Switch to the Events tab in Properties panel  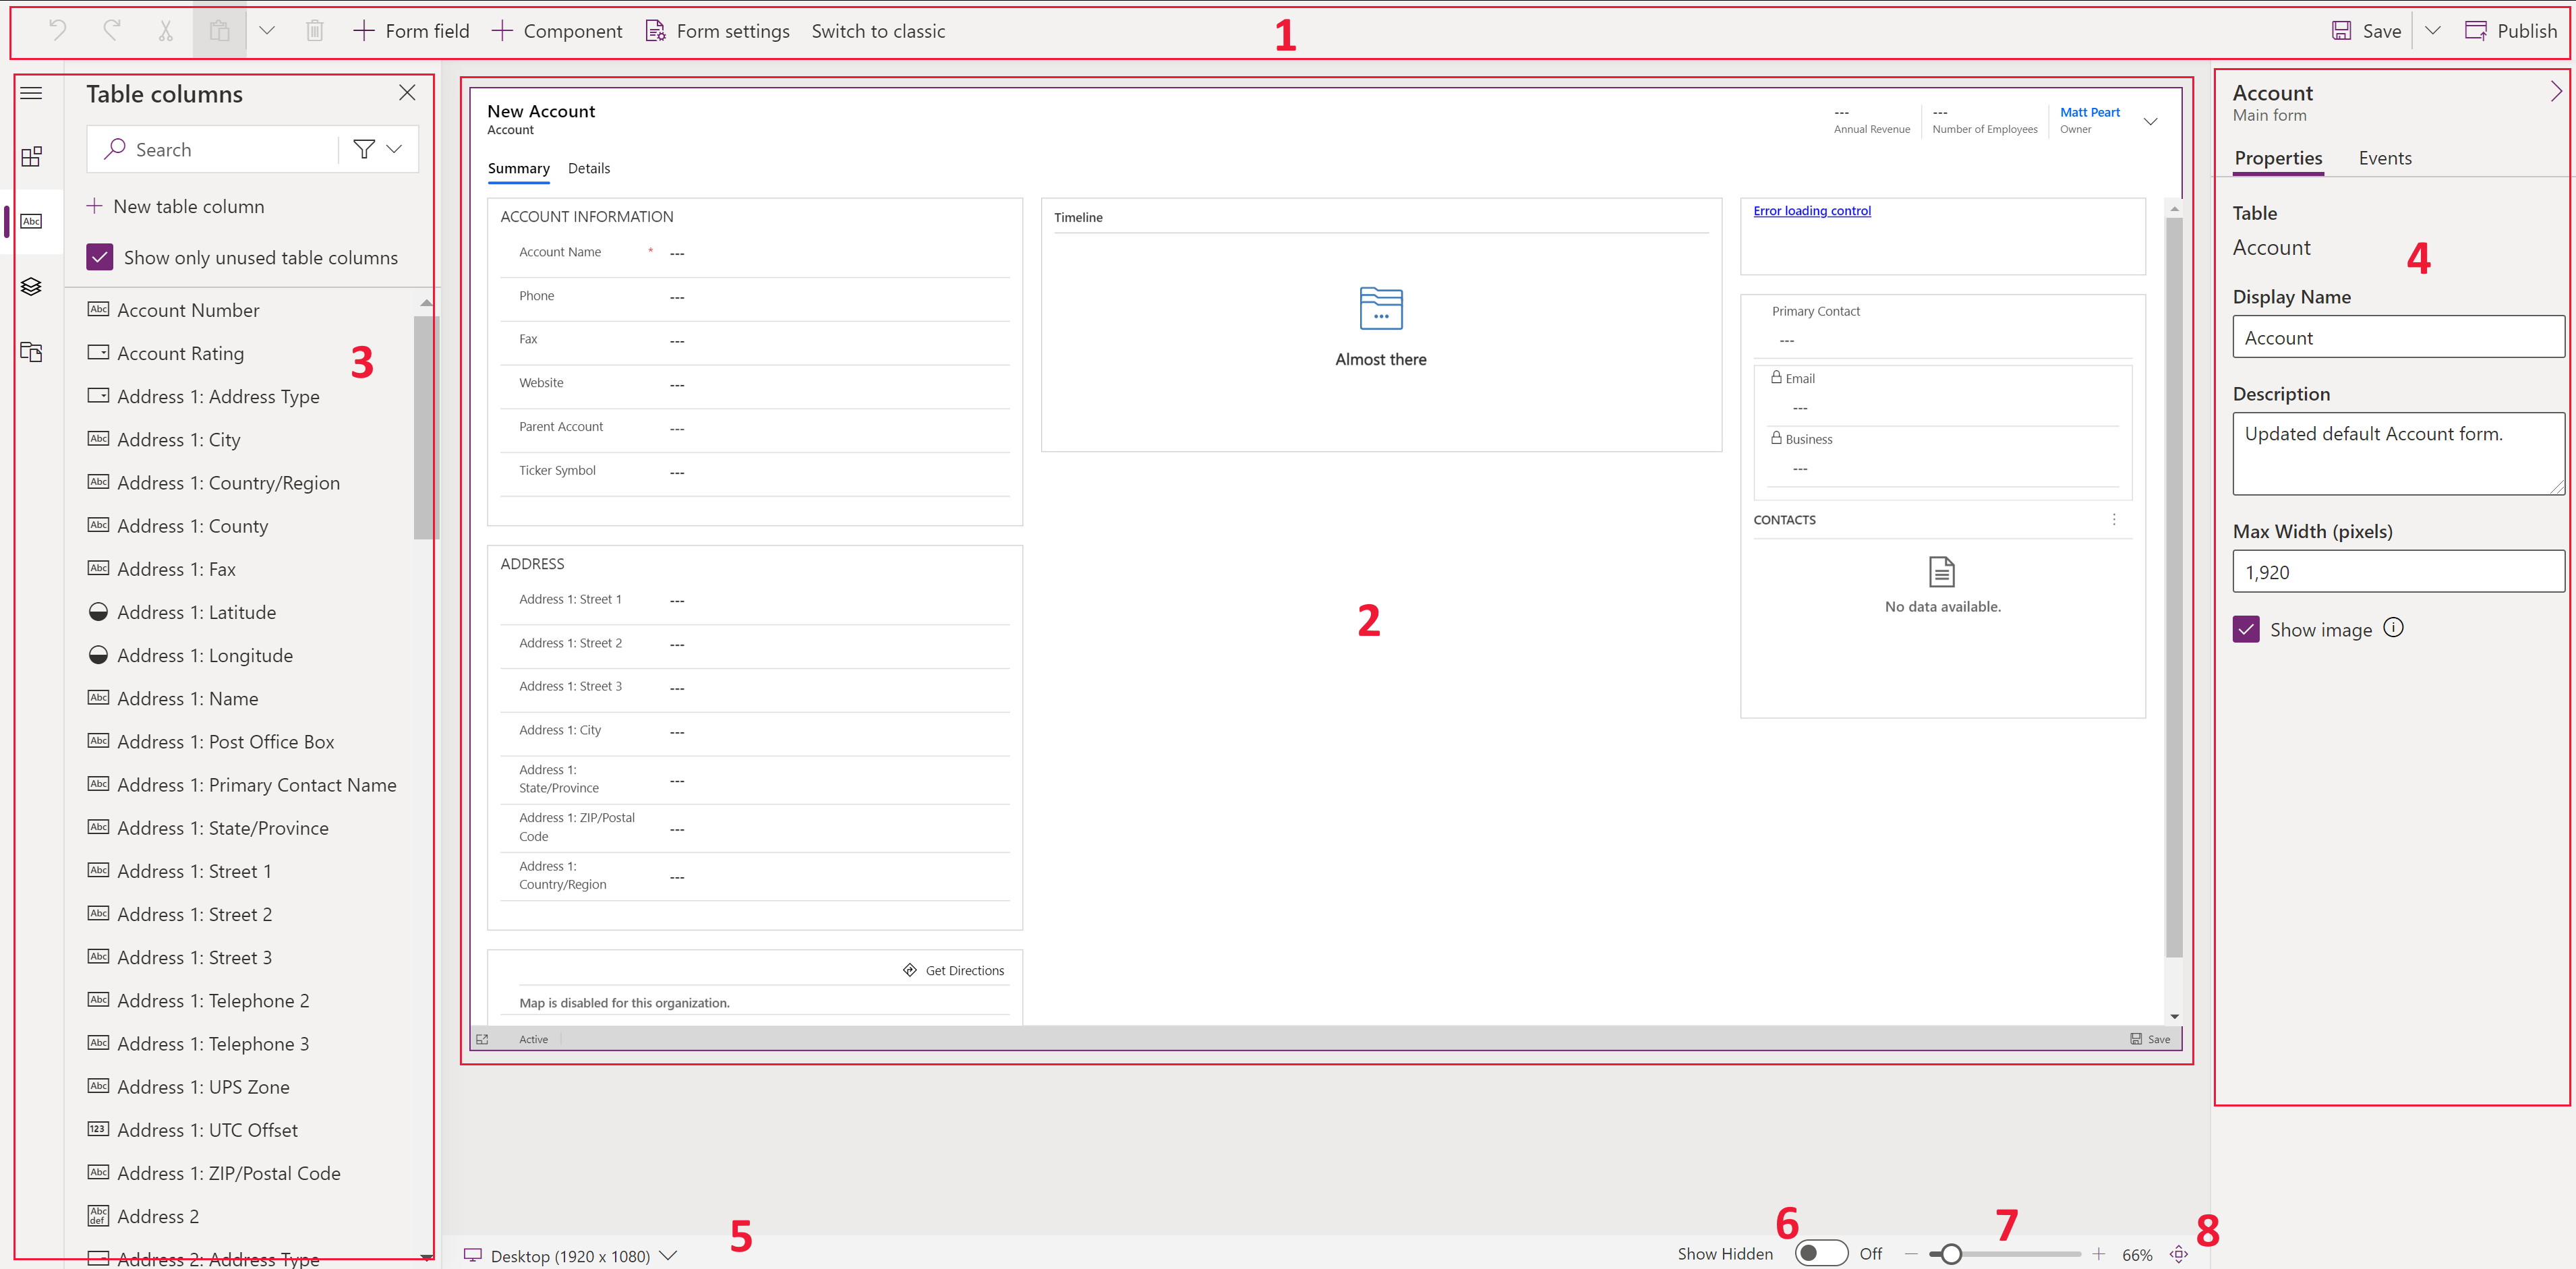coord(2385,158)
